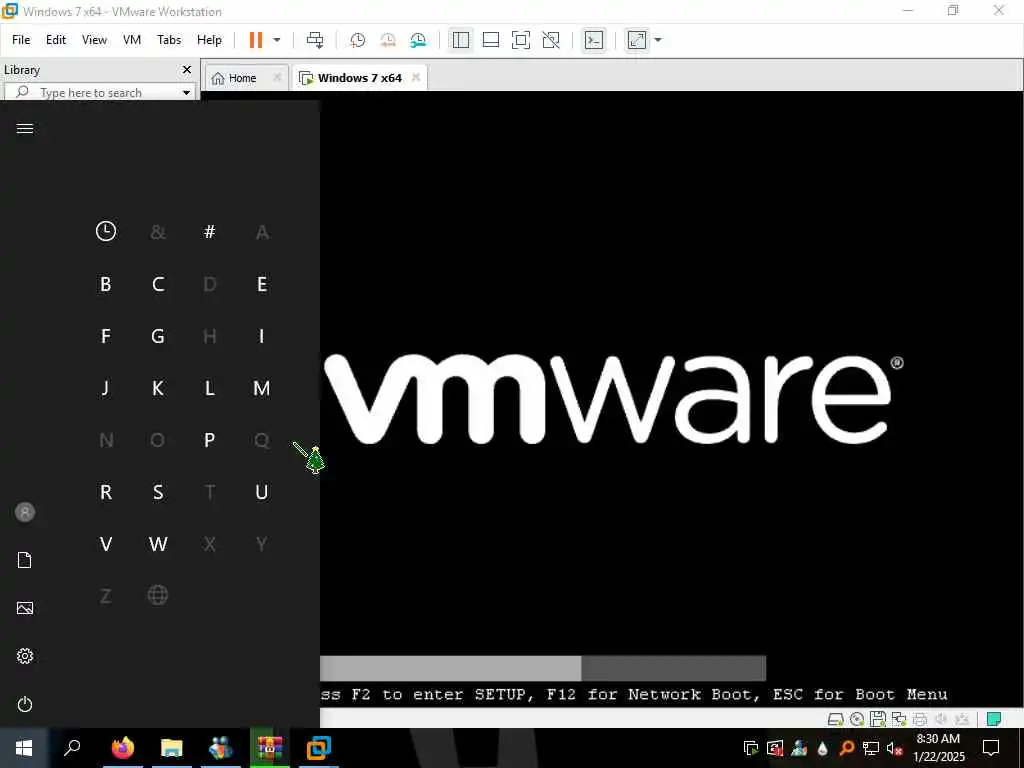Image resolution: width=1024 pixels, height=768 pixels.
Task: Expand the Library search dropdown arrow
Action: [x=186, y=93]
